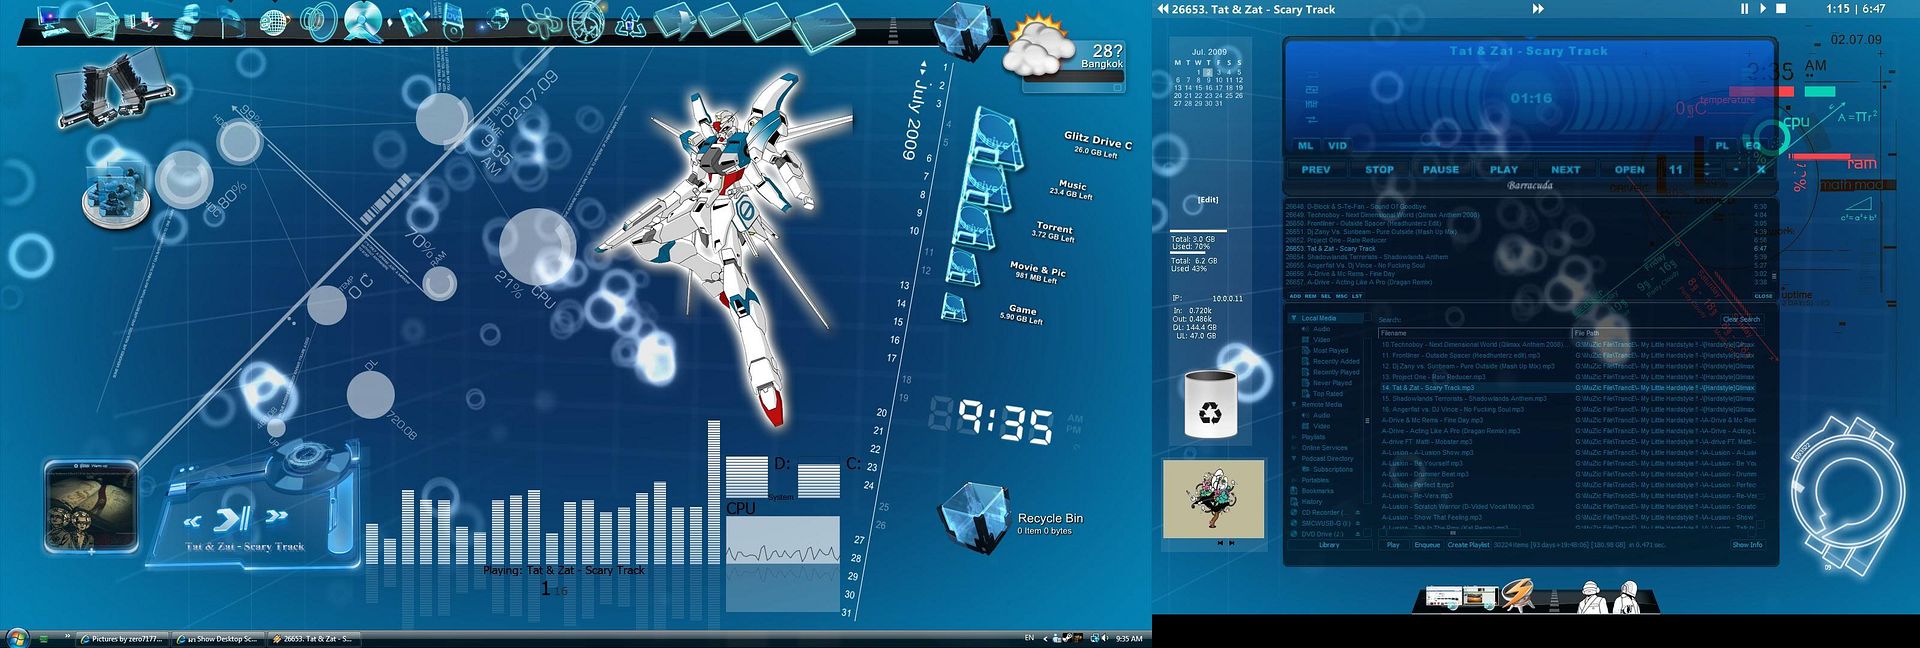
Task: Eject the DVD Drive in library tree
Action: click(1358, 534)
